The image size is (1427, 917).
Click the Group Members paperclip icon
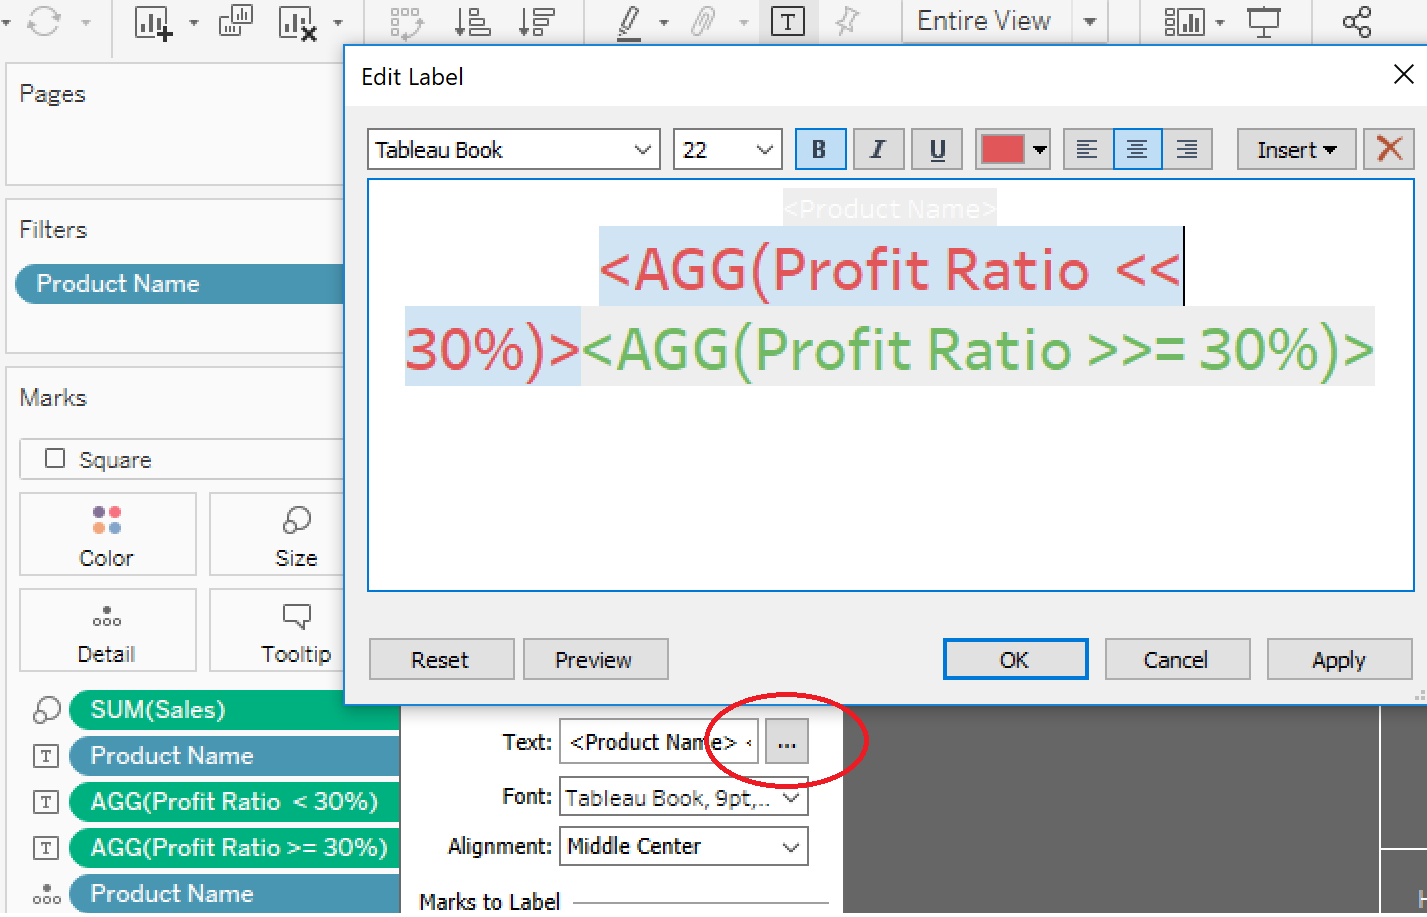pos(704,21)
